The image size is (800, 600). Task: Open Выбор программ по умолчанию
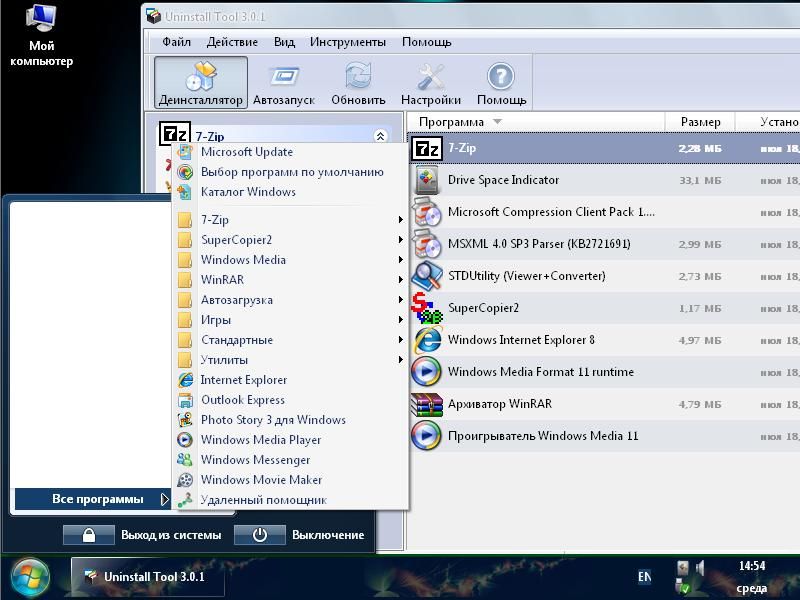click(x=290, y=172)
